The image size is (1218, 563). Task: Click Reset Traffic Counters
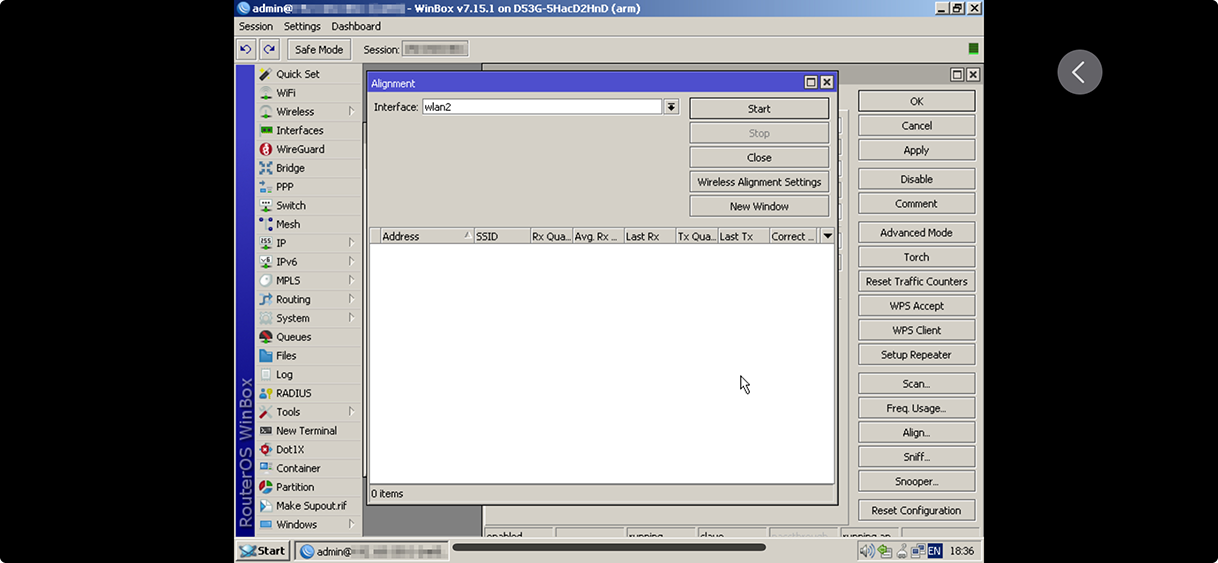click(916, 282)
